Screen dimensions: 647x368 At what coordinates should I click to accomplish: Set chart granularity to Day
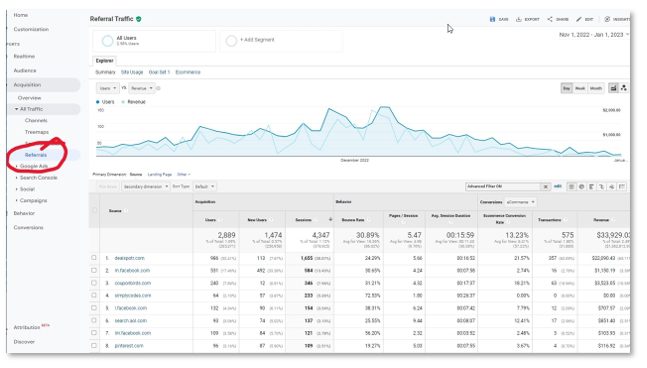tap(567, 88)
